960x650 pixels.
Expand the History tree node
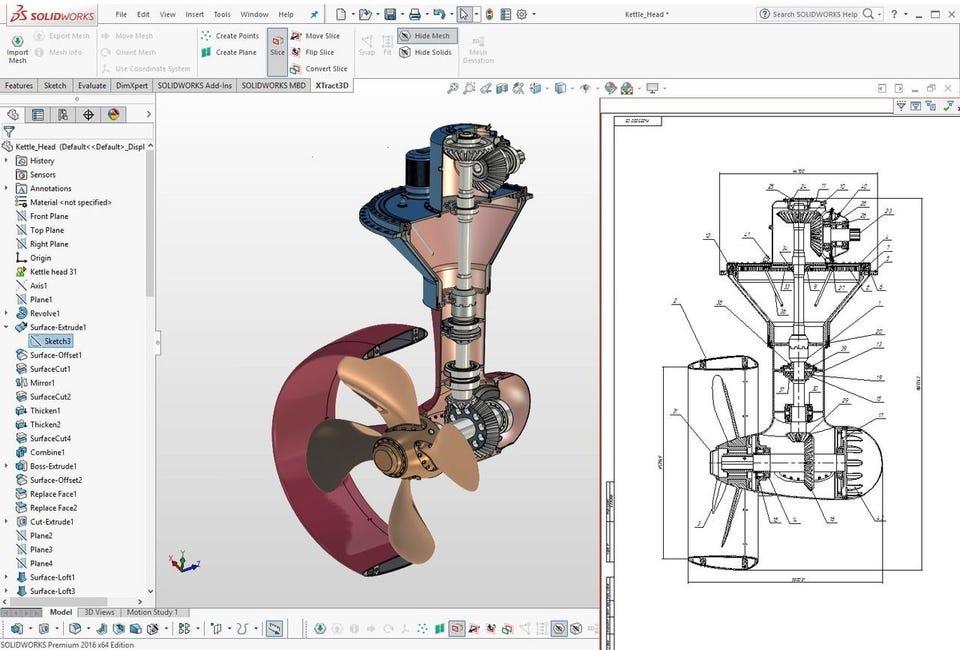click(6, 160)
